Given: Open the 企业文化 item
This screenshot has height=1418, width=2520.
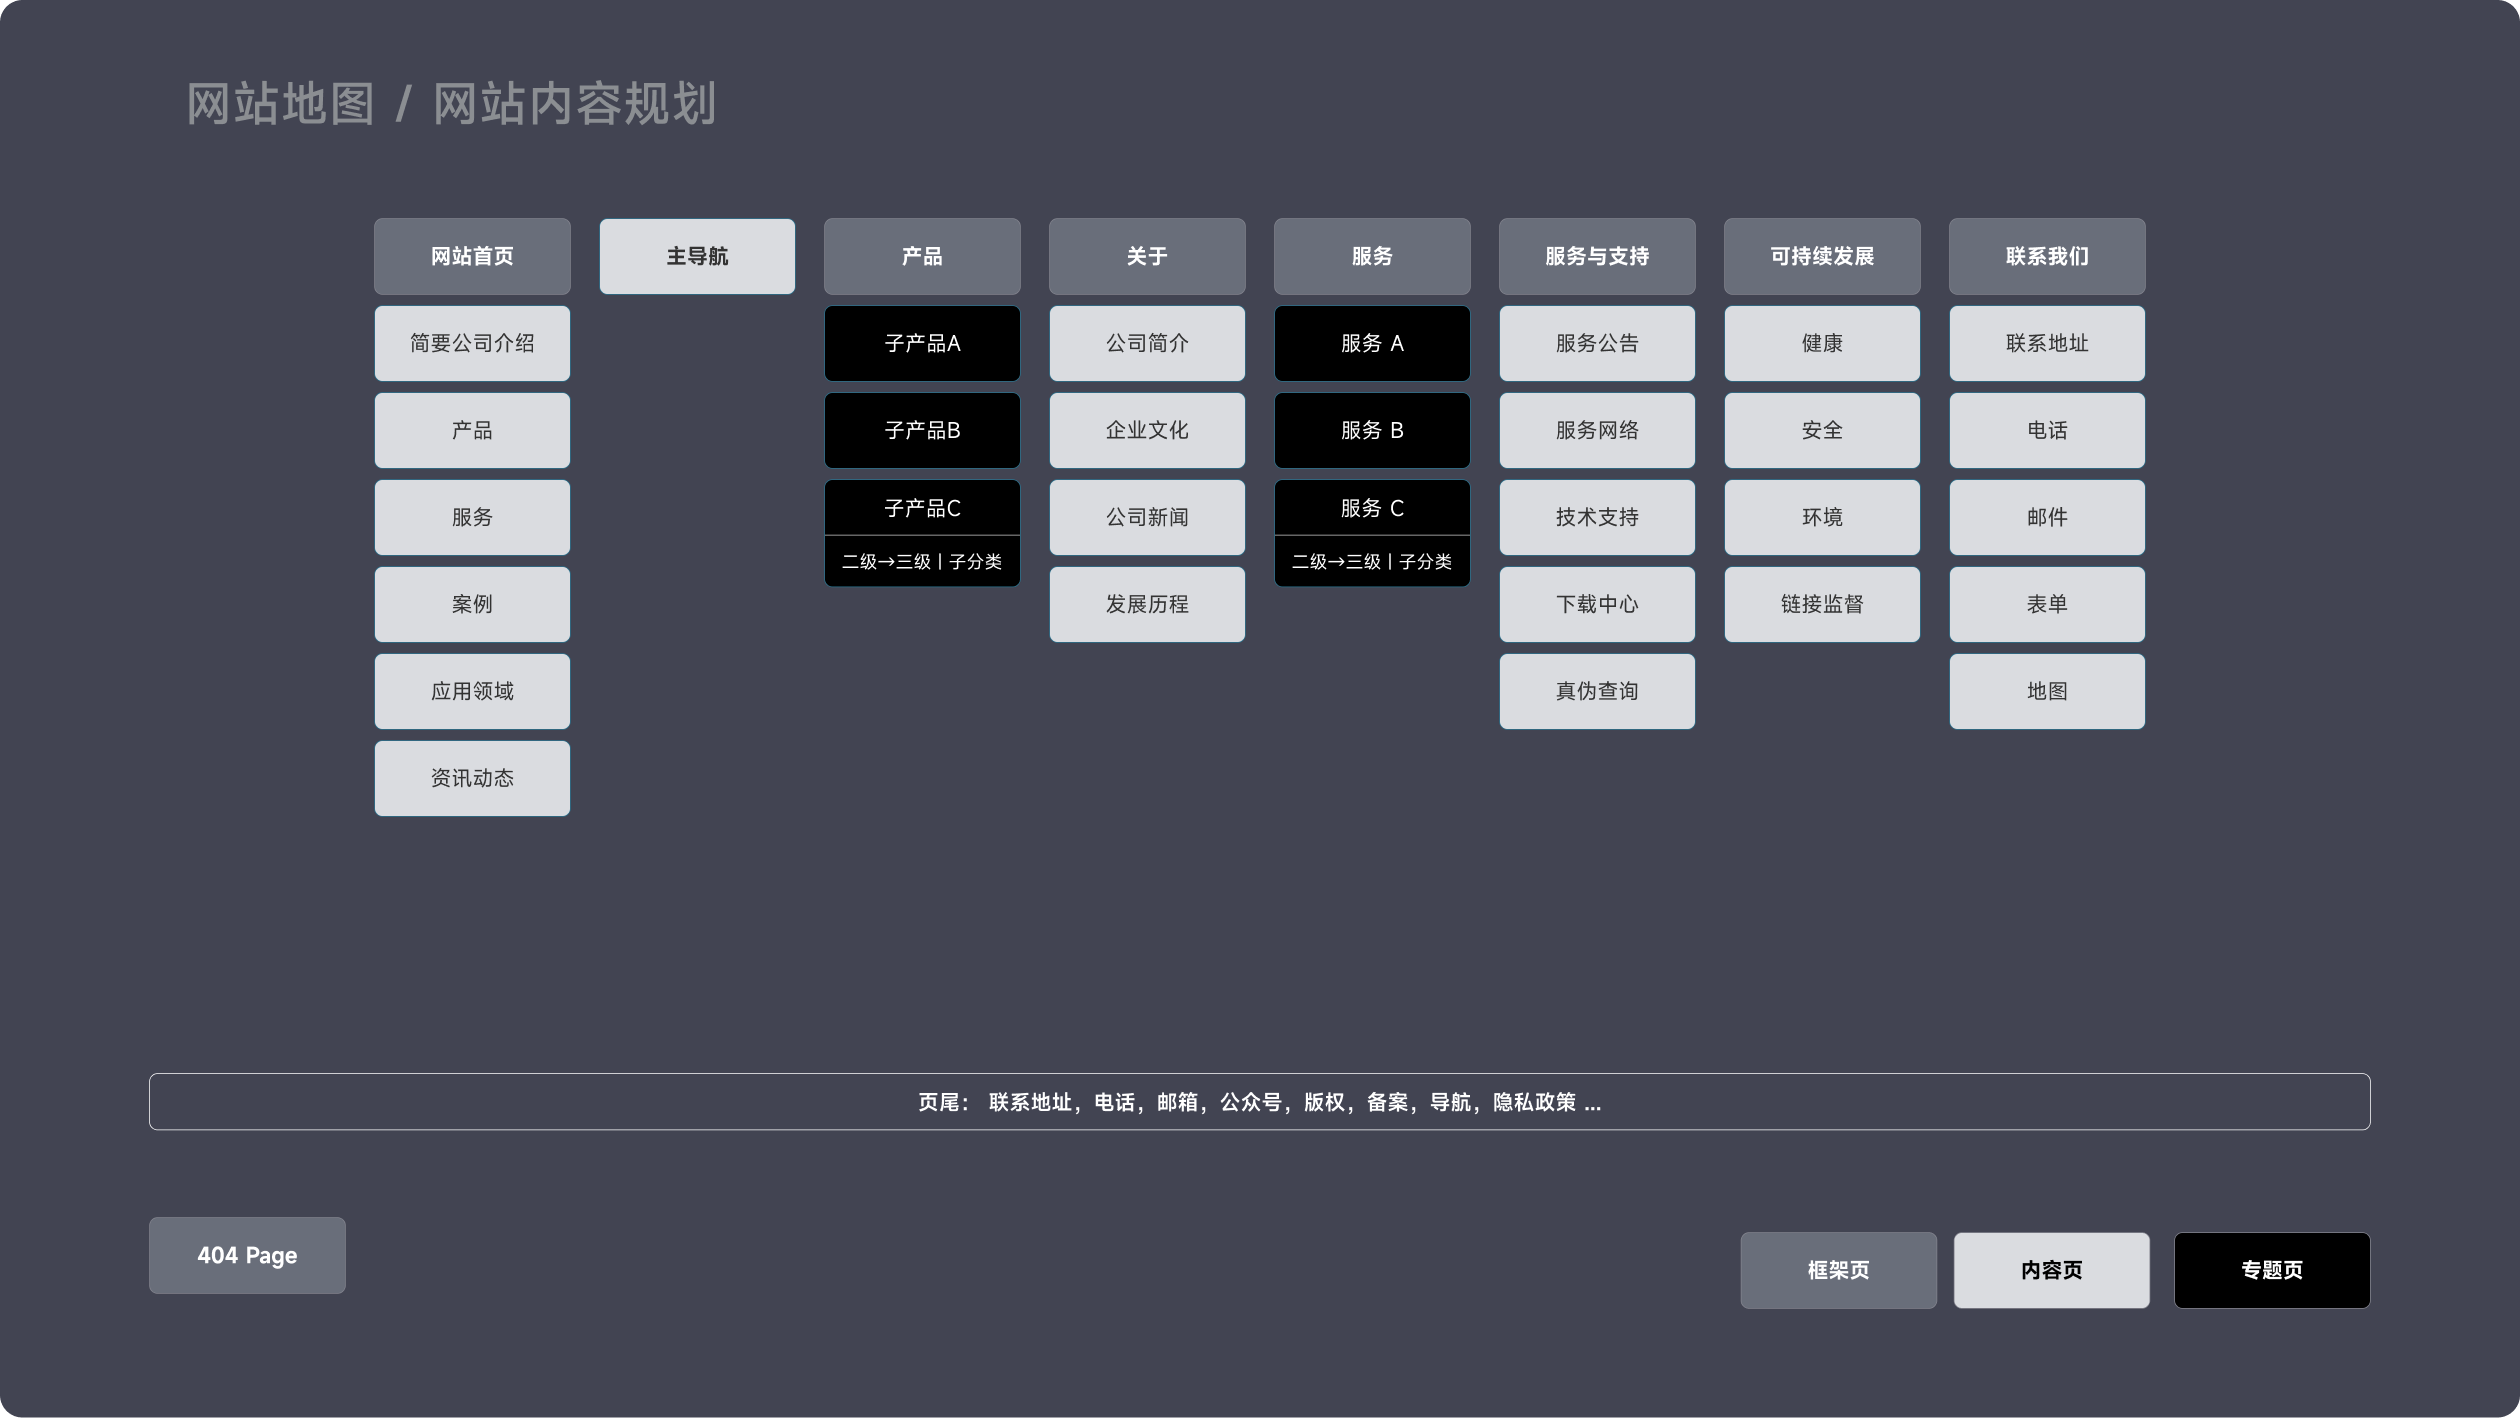Looking at the screenshot, I should pyautogui.click(x=1147, y=430).
